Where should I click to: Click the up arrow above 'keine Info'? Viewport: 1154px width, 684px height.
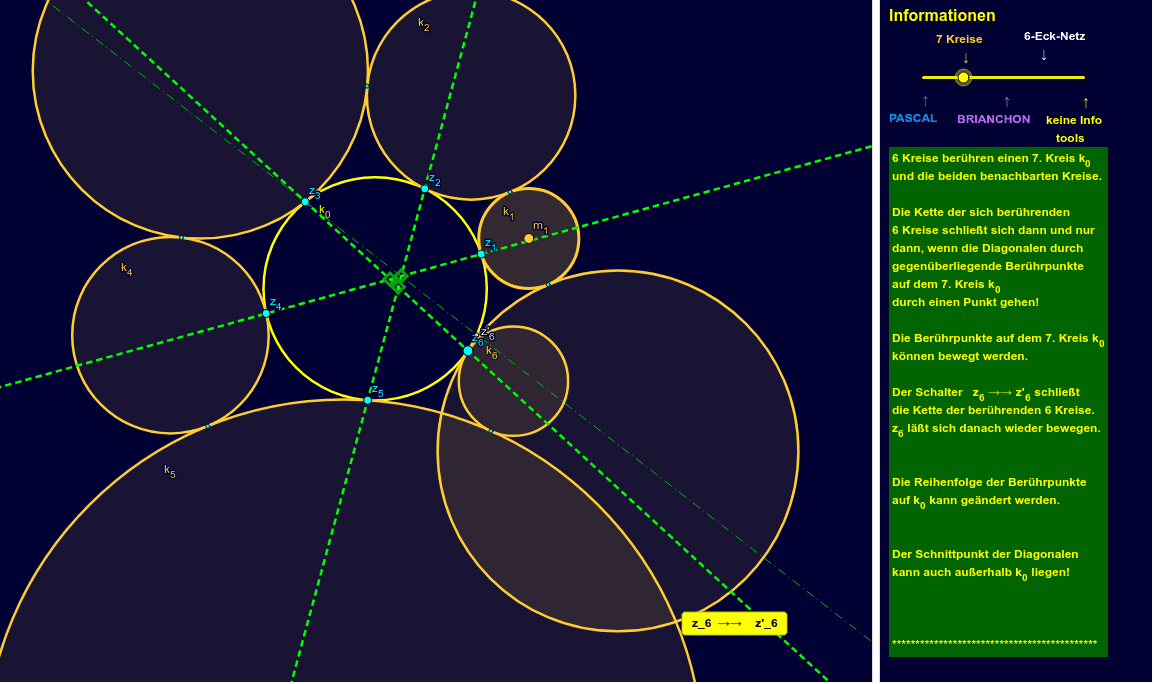pos(1086,102)
